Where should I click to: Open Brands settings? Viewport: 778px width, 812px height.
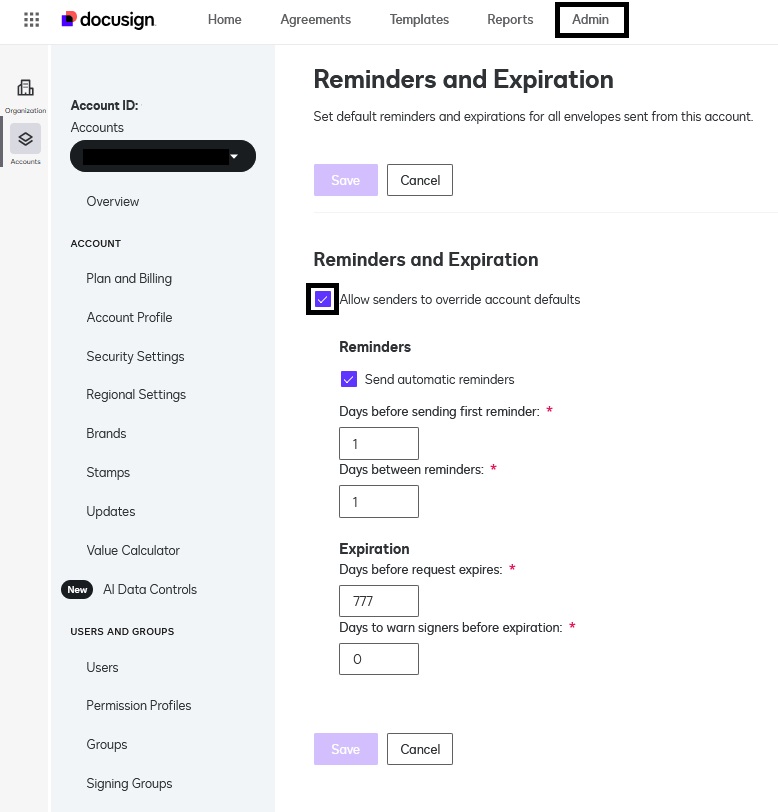point(106,433)
